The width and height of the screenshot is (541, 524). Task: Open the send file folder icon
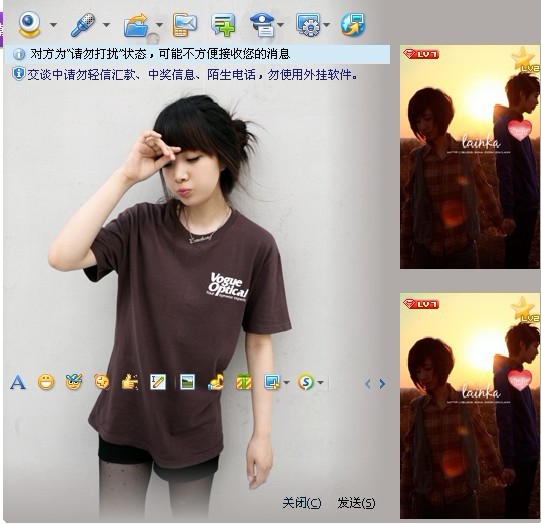coord(137,25)
